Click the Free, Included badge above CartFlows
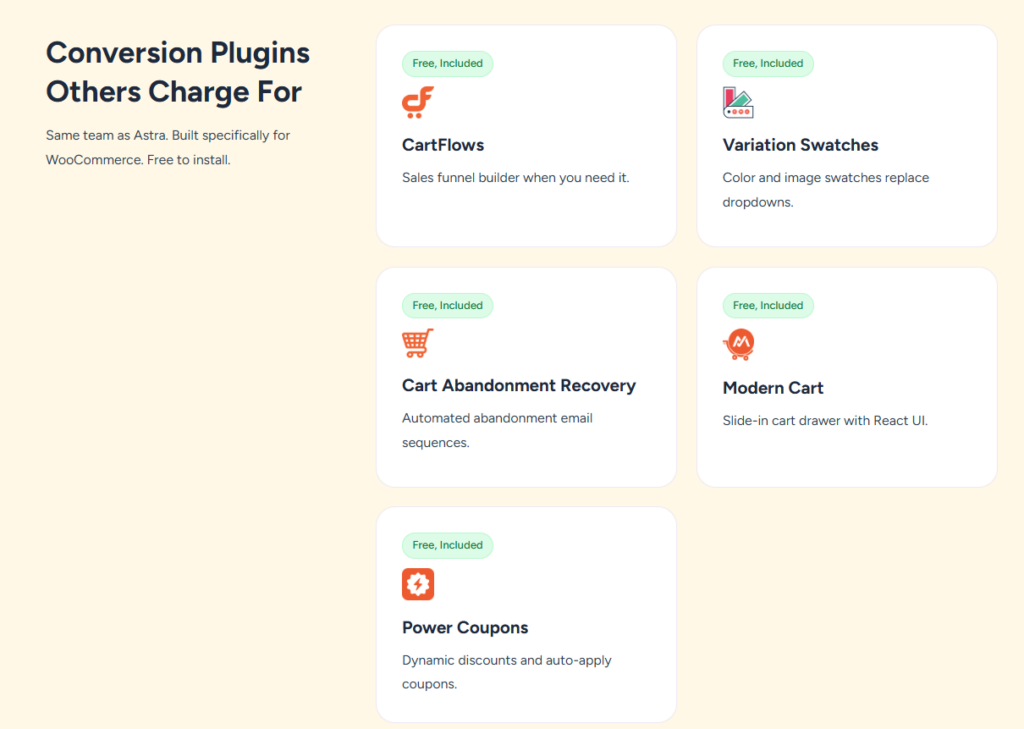 (x=447, y=63)
